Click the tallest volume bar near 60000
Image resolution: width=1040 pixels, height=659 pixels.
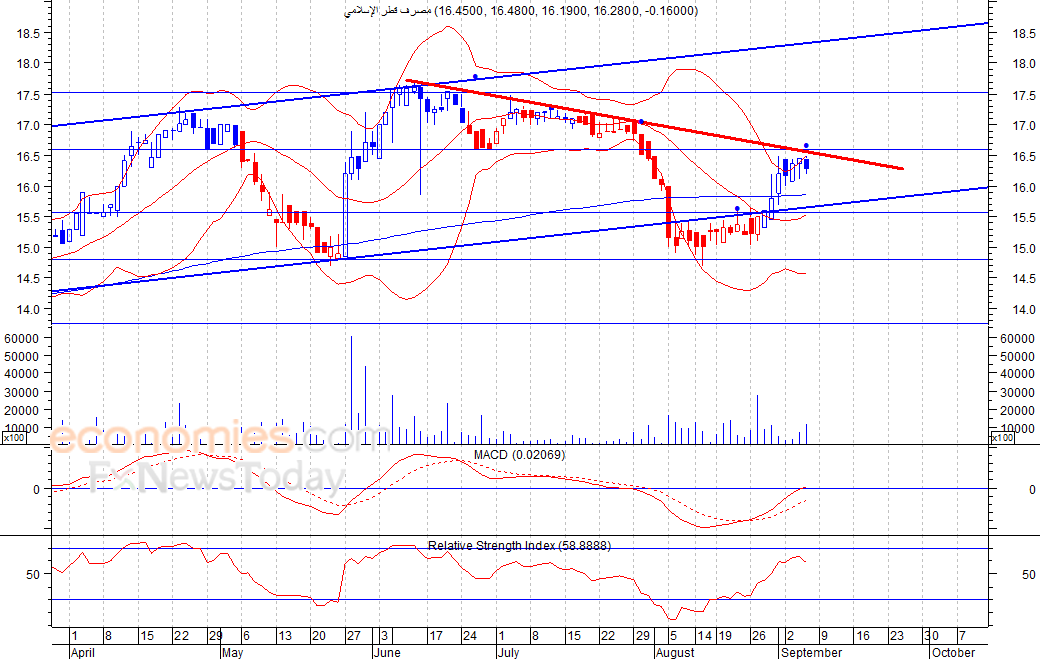point(351,390)
